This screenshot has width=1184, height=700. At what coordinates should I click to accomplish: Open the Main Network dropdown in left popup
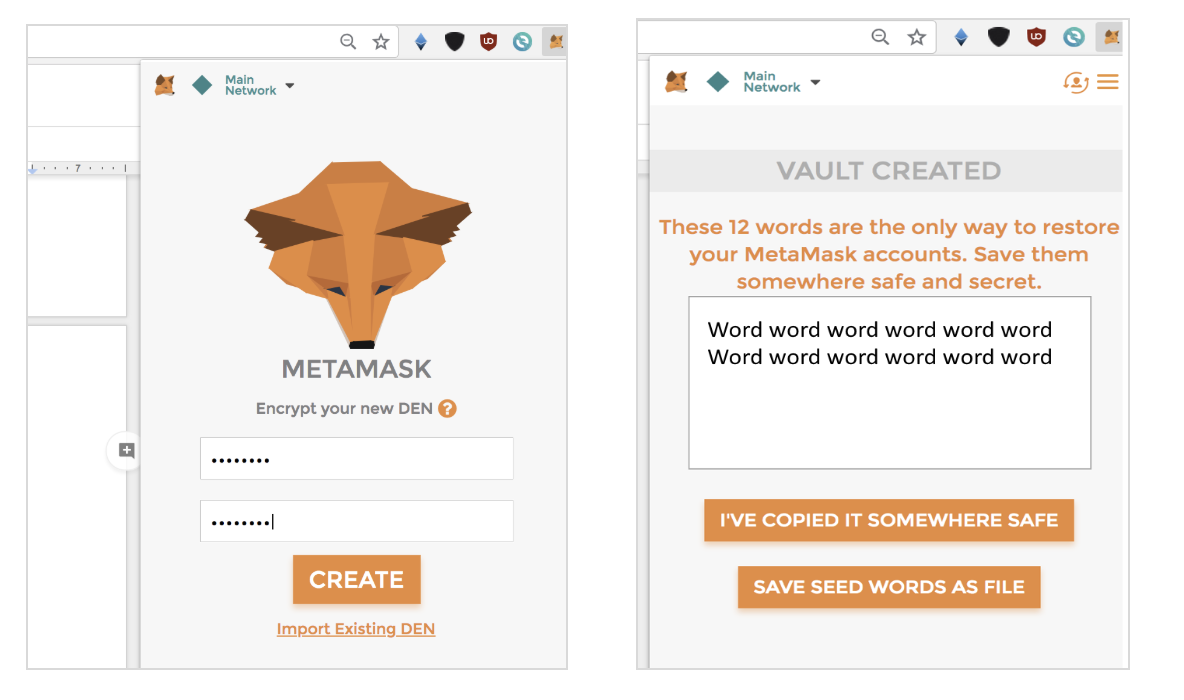pyautogui.click(x=259, y=85)
